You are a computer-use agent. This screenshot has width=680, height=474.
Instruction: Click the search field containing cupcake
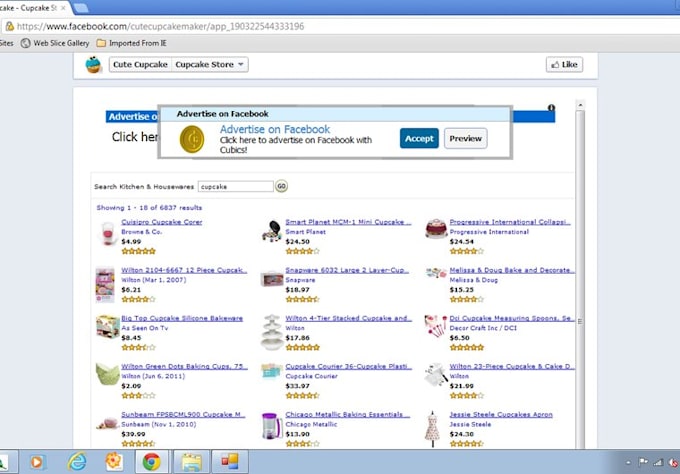pyautogui.click(x=235, y=186)
